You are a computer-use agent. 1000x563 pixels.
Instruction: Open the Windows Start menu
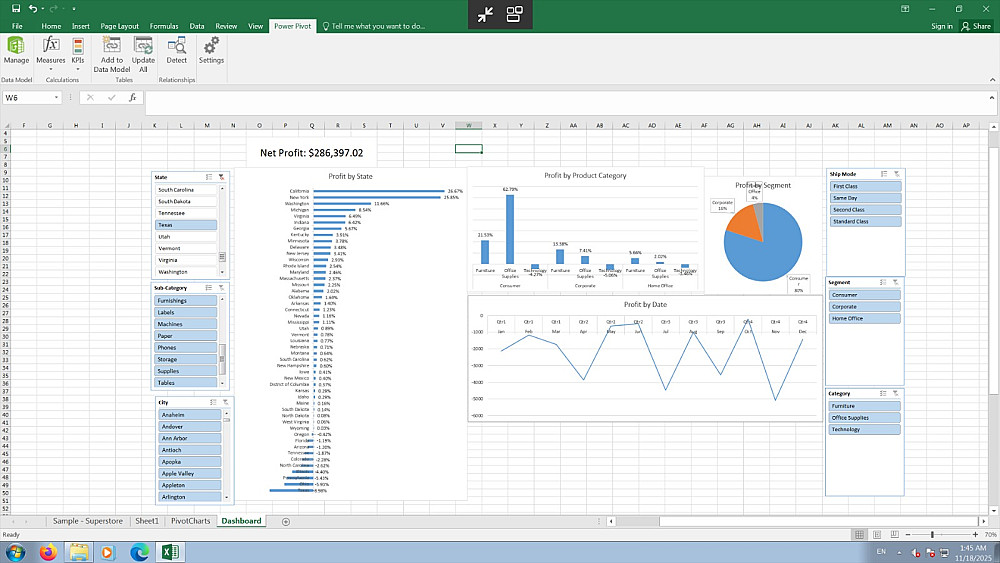point(15,552)
